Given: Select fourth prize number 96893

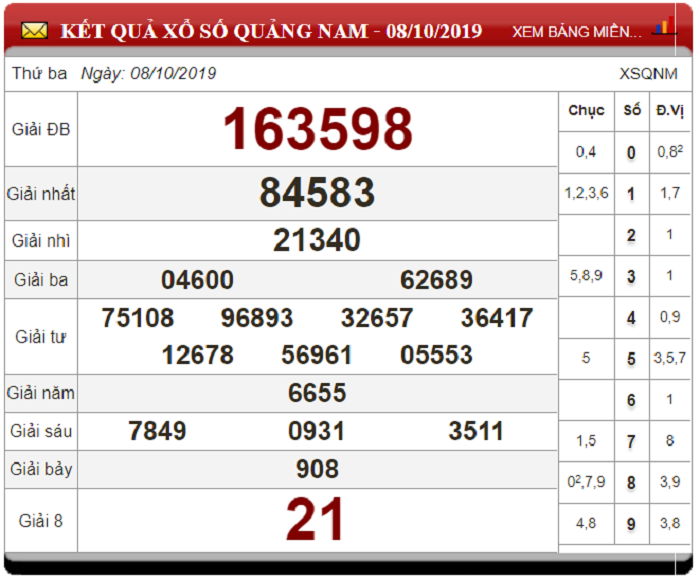Looking at the screenshot, I should [257, 318].
